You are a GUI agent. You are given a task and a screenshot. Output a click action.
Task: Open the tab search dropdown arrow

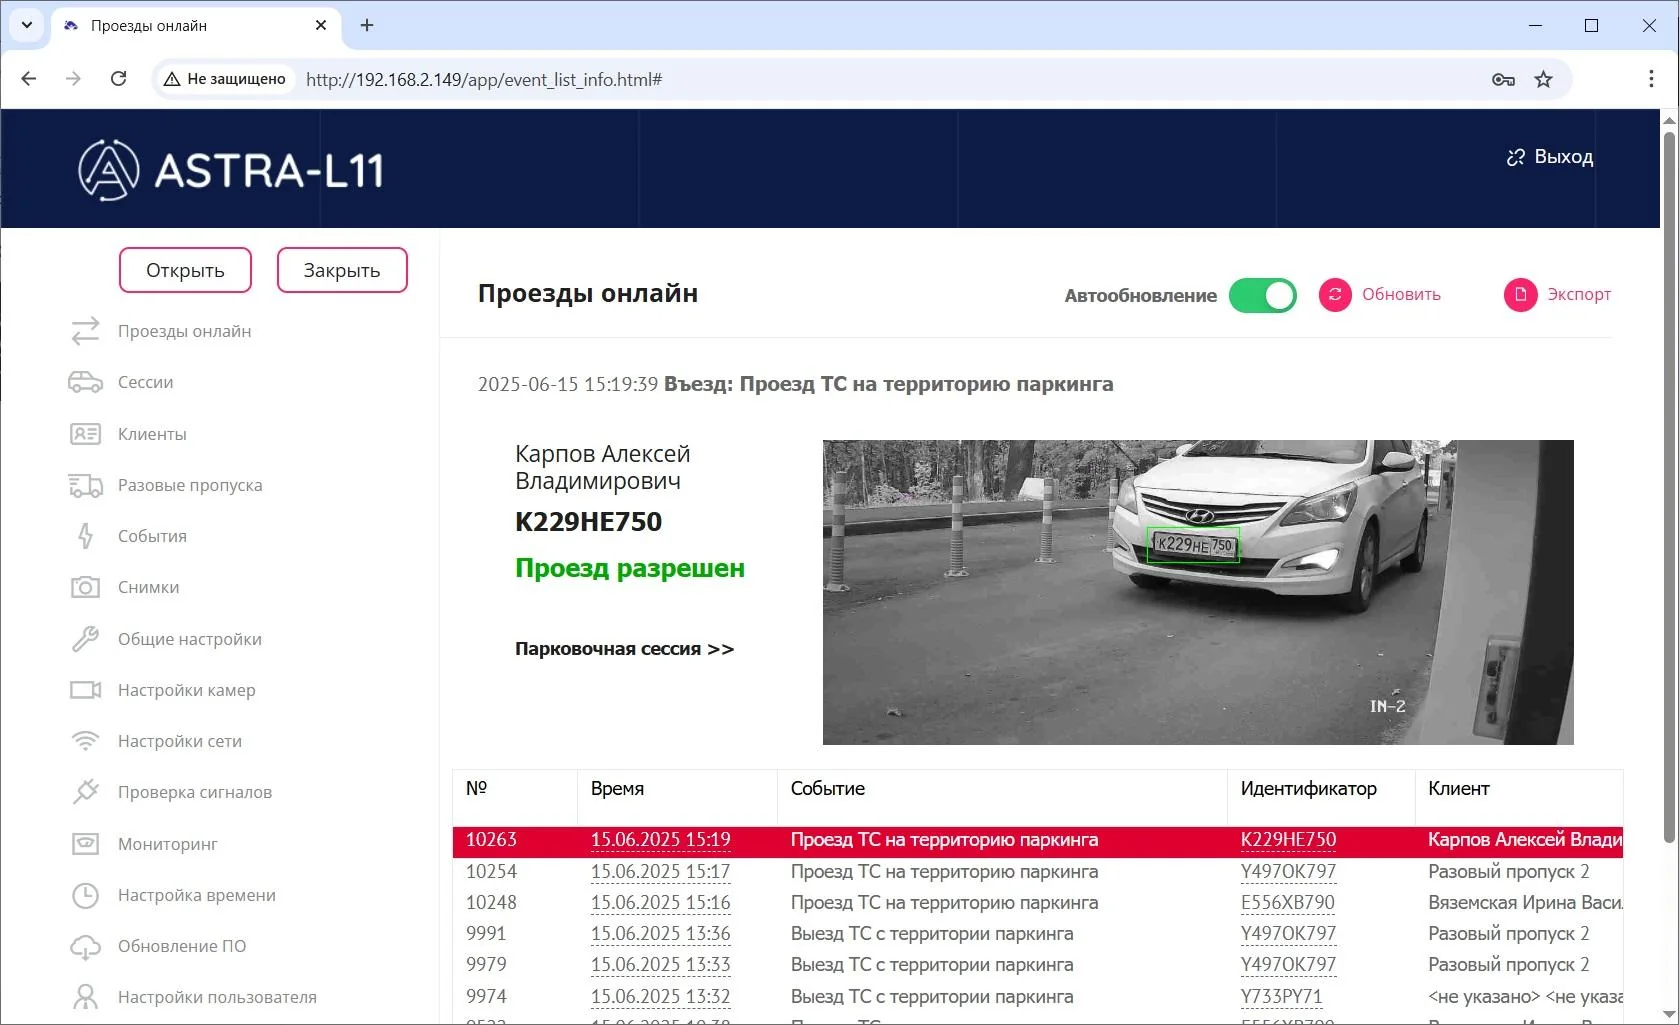[27, 25]
